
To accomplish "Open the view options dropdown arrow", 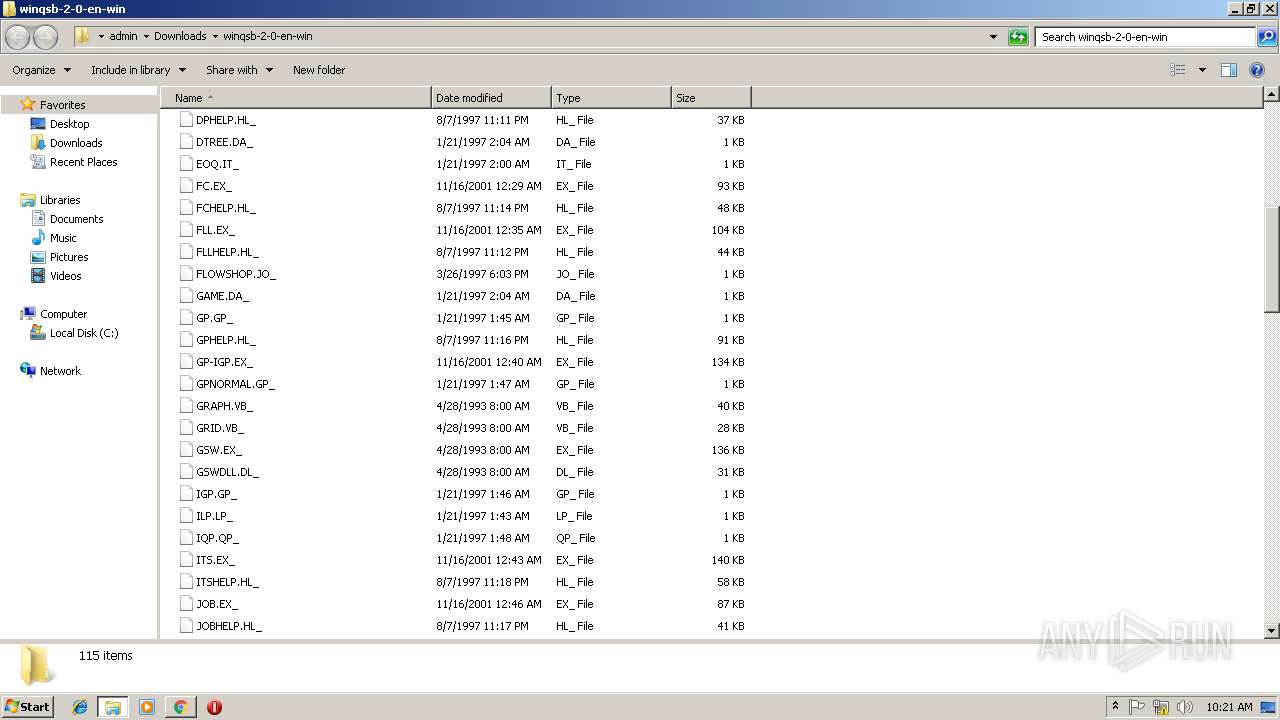I will tap(1202, 70).
